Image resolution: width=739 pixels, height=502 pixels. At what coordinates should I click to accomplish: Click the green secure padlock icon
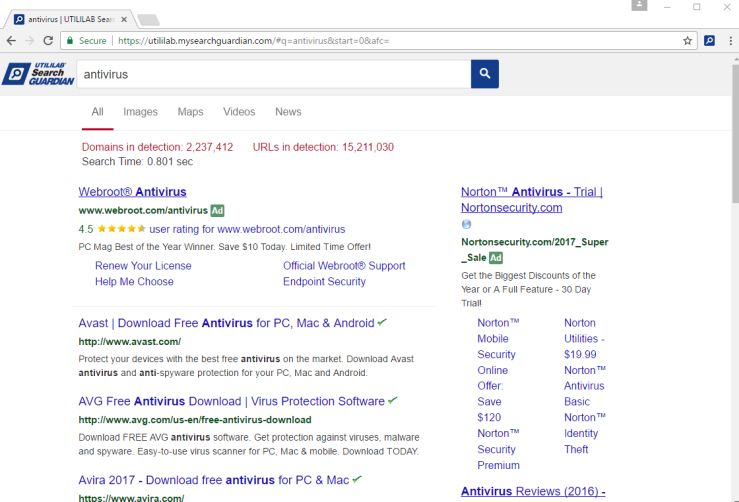click(x=70, y=41)
